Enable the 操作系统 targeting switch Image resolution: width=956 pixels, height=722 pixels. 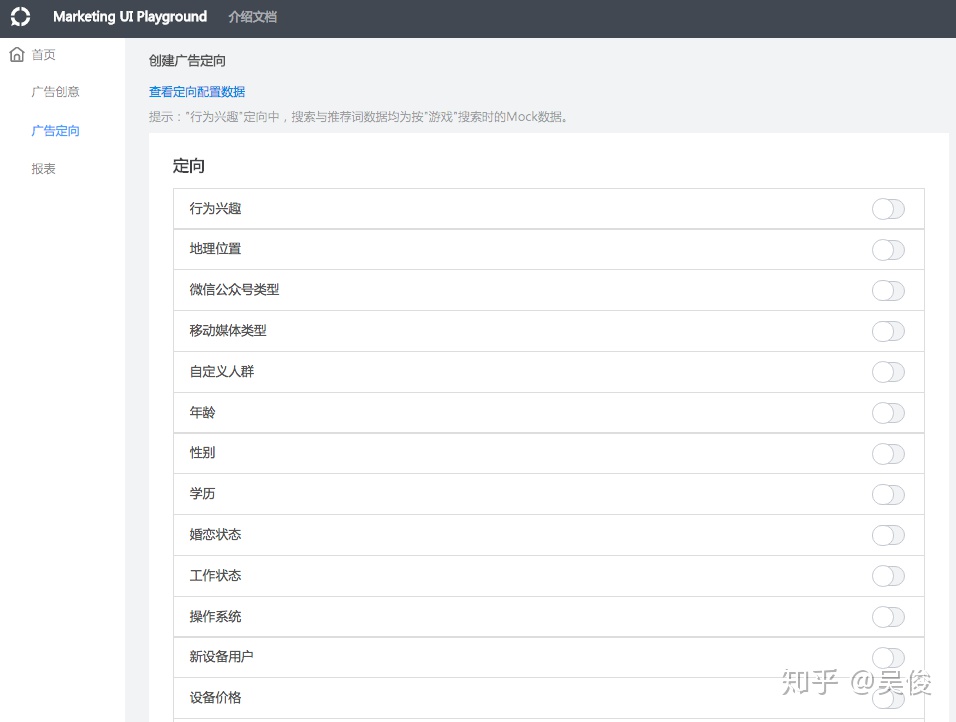(x=888, y=617)
